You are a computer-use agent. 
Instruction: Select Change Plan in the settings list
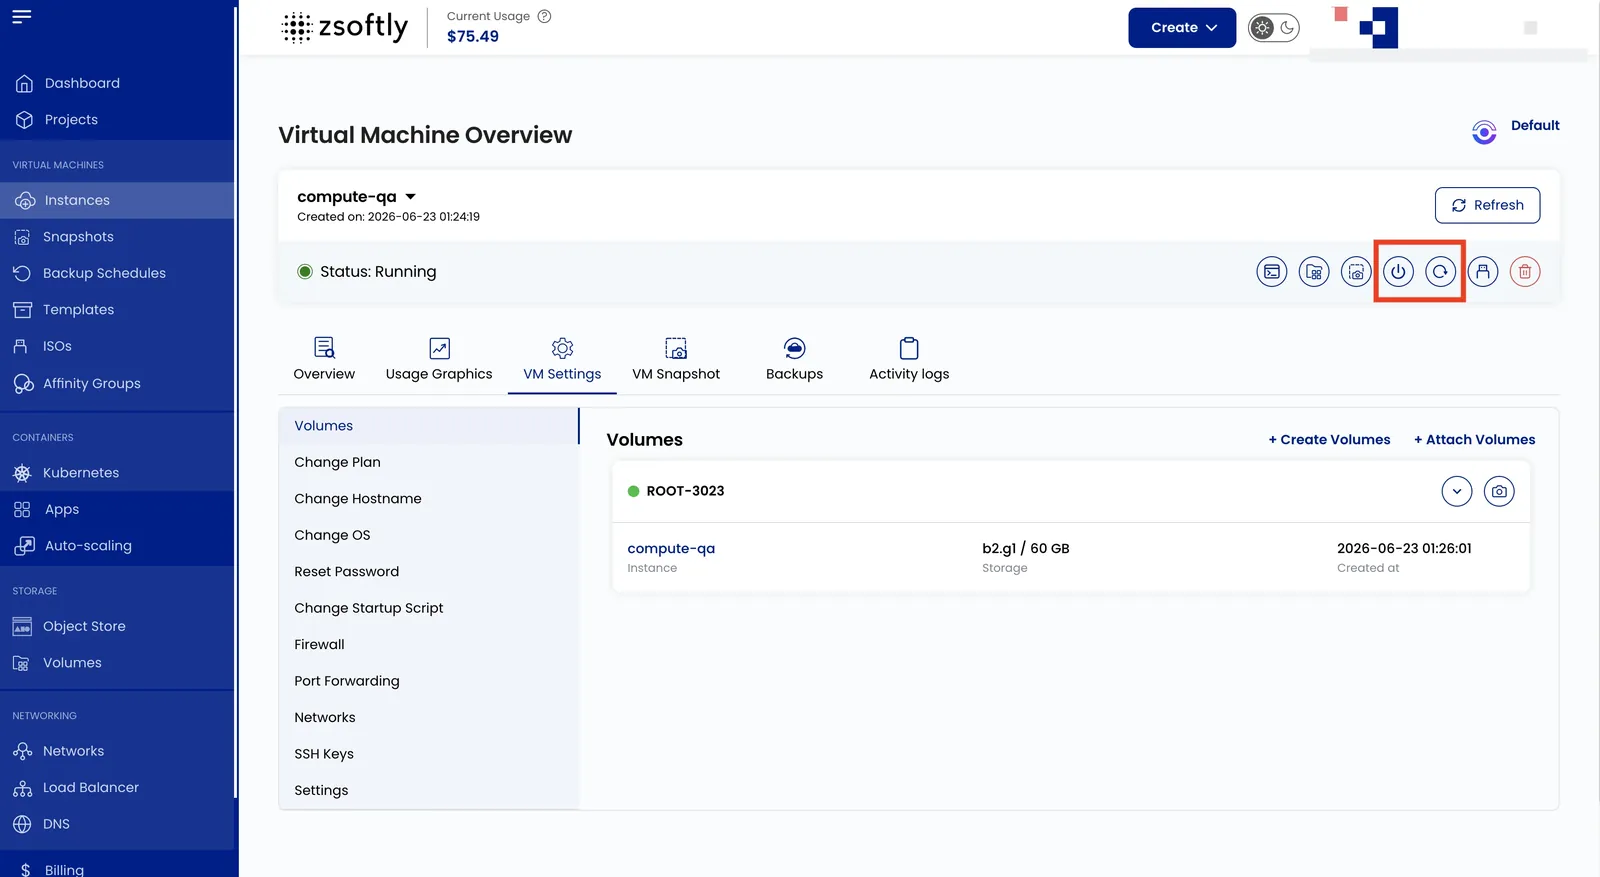coord(337,462)
